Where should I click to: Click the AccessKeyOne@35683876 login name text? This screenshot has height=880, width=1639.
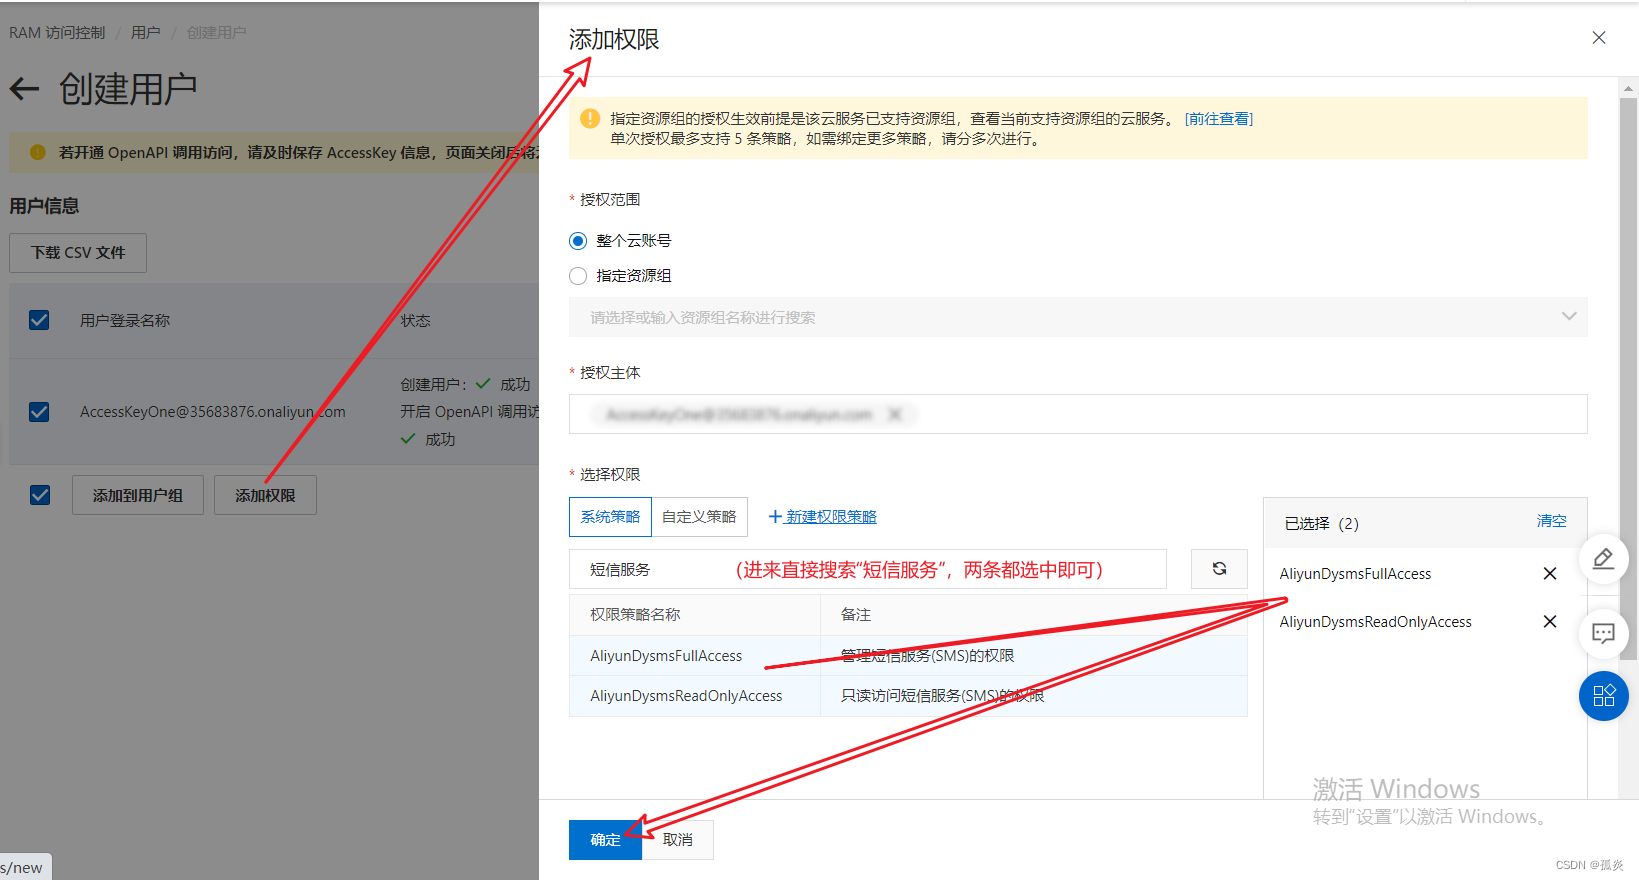coord(213,412)
